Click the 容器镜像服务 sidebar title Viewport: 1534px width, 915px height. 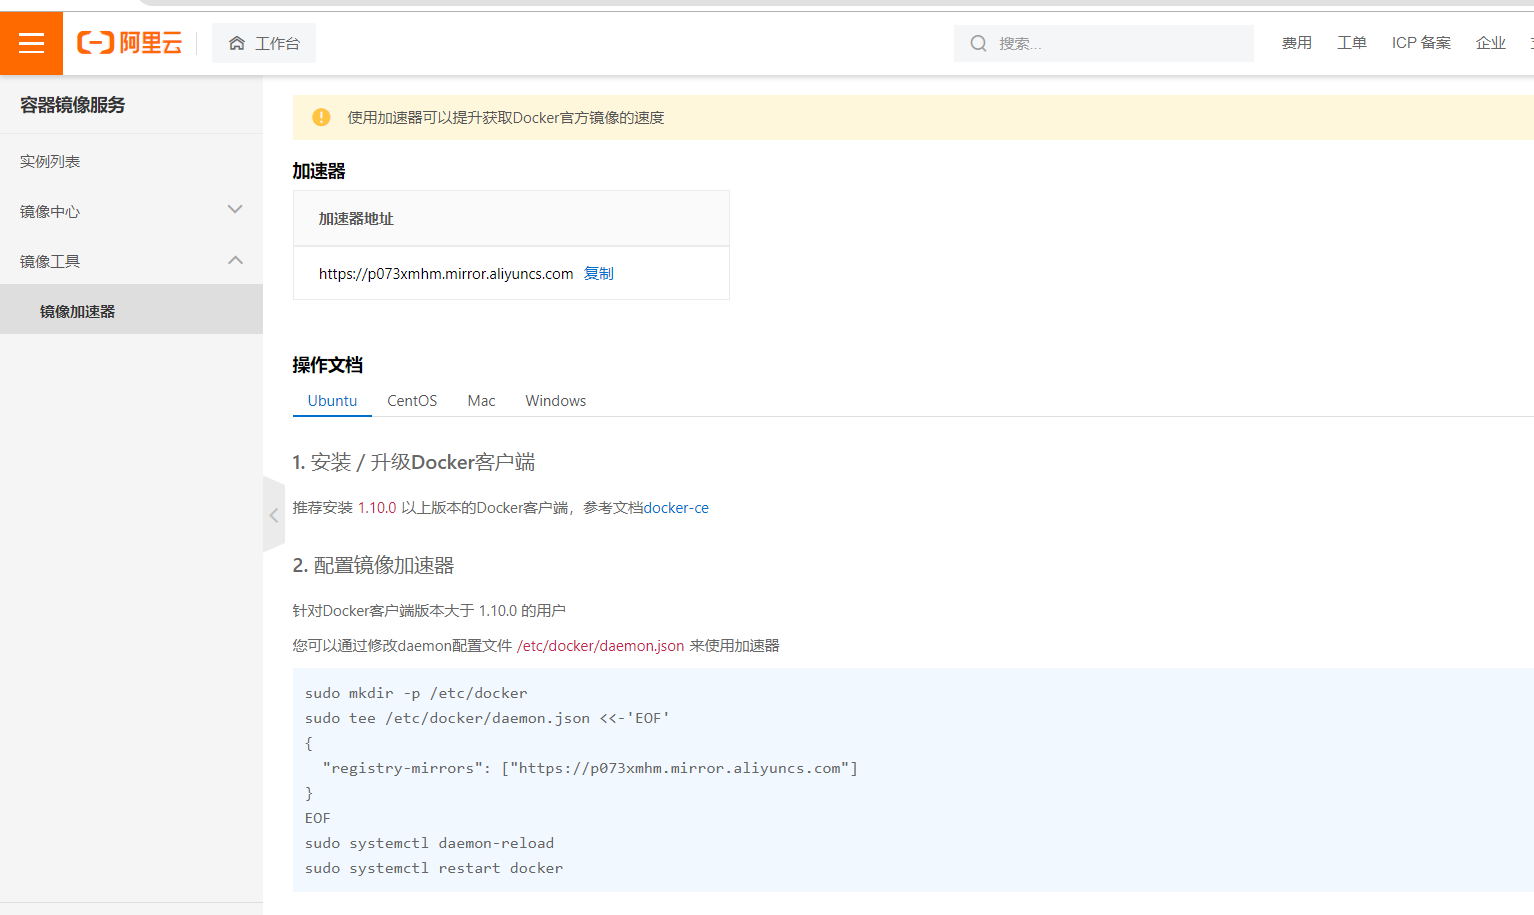(x=73, y=105)
